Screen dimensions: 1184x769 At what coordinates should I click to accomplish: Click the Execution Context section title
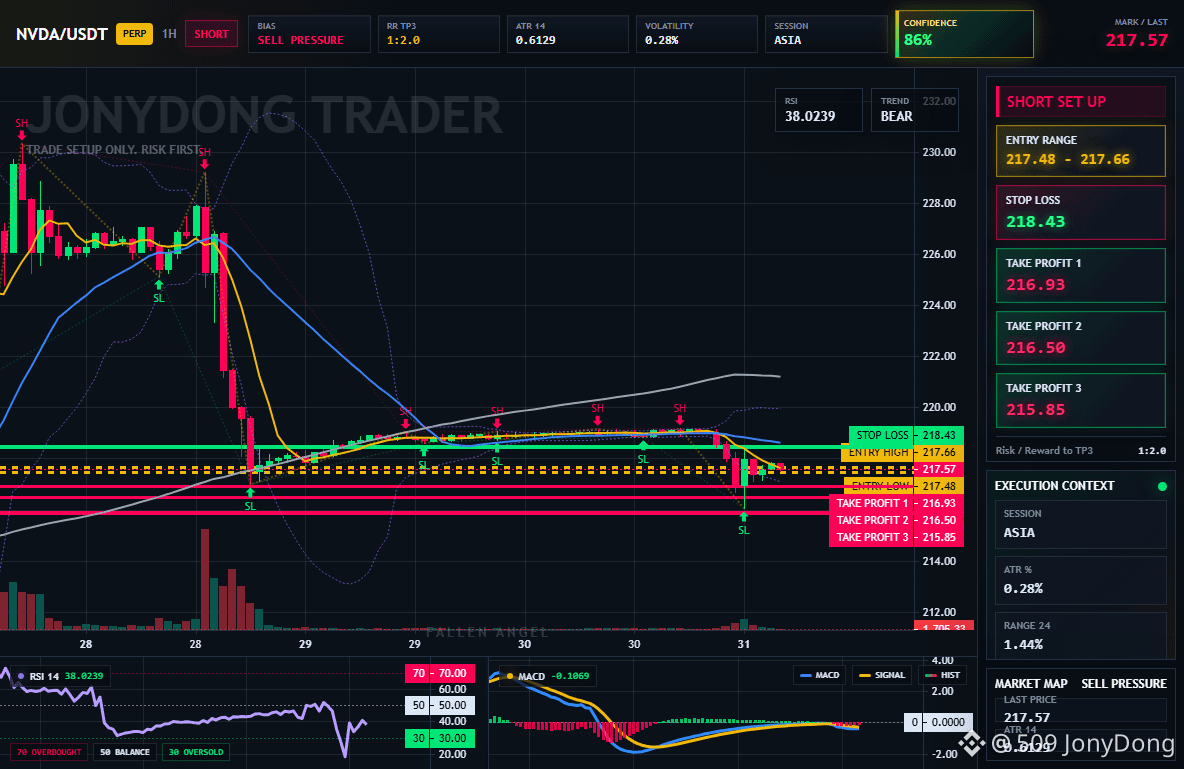1054,486
